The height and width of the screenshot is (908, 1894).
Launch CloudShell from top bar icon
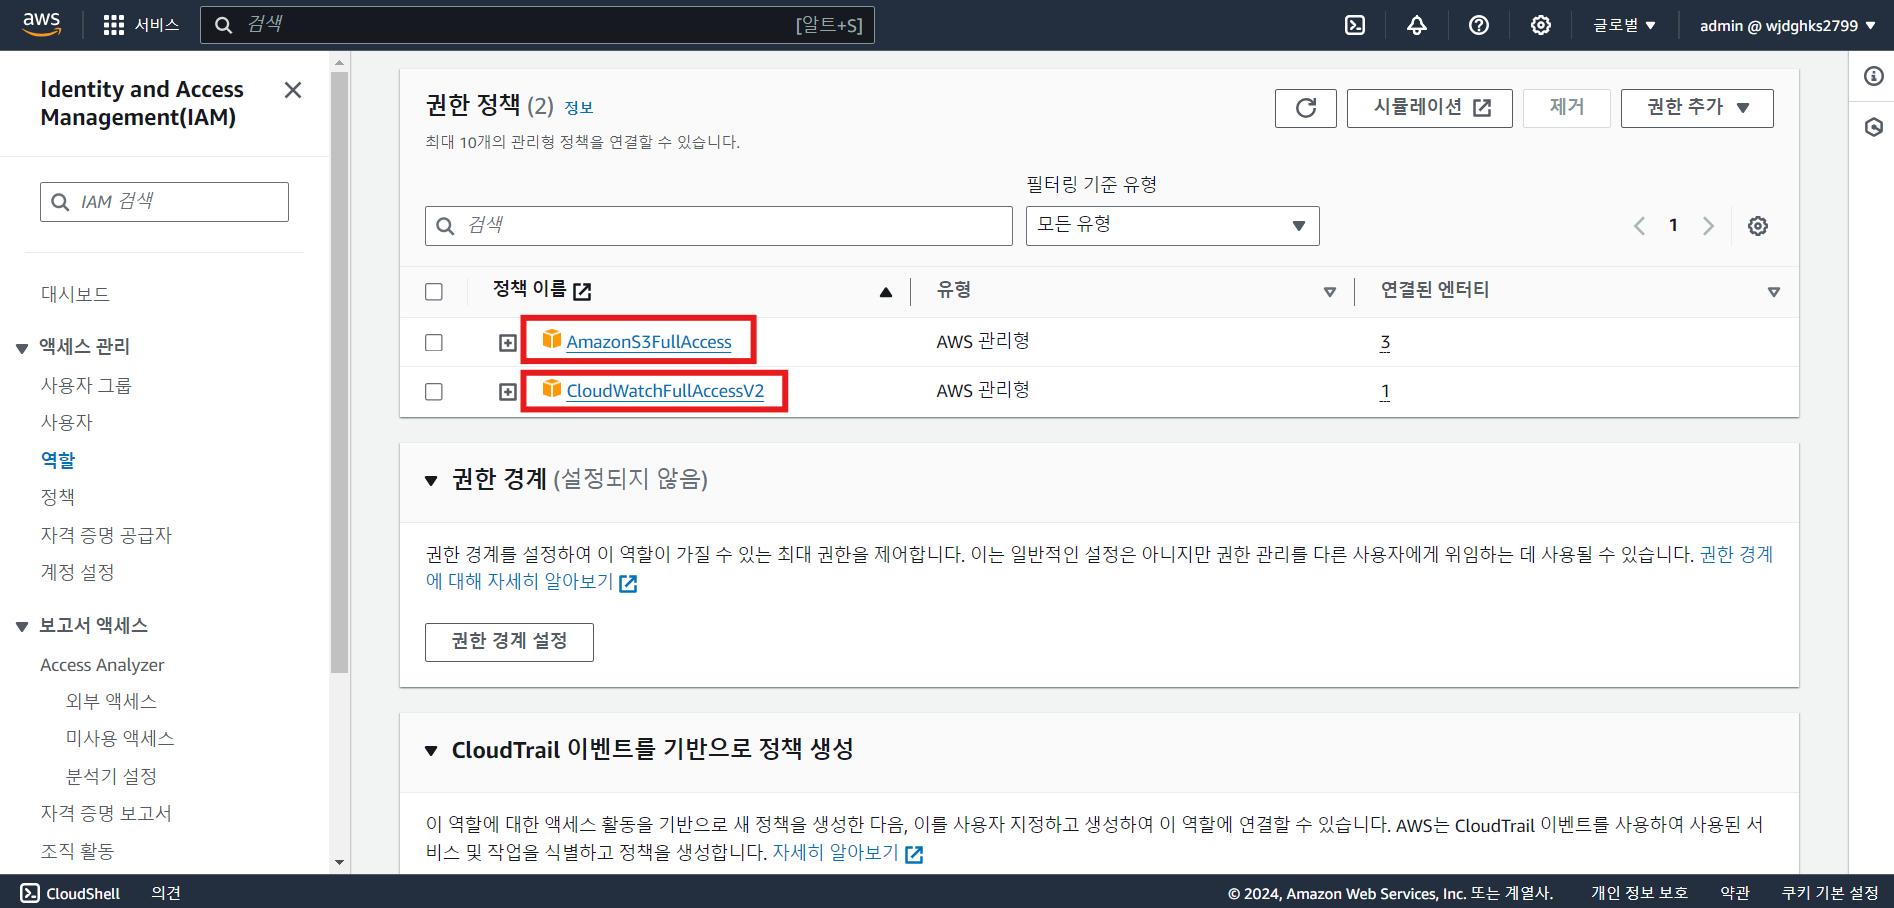click(x=1355, y=25)
